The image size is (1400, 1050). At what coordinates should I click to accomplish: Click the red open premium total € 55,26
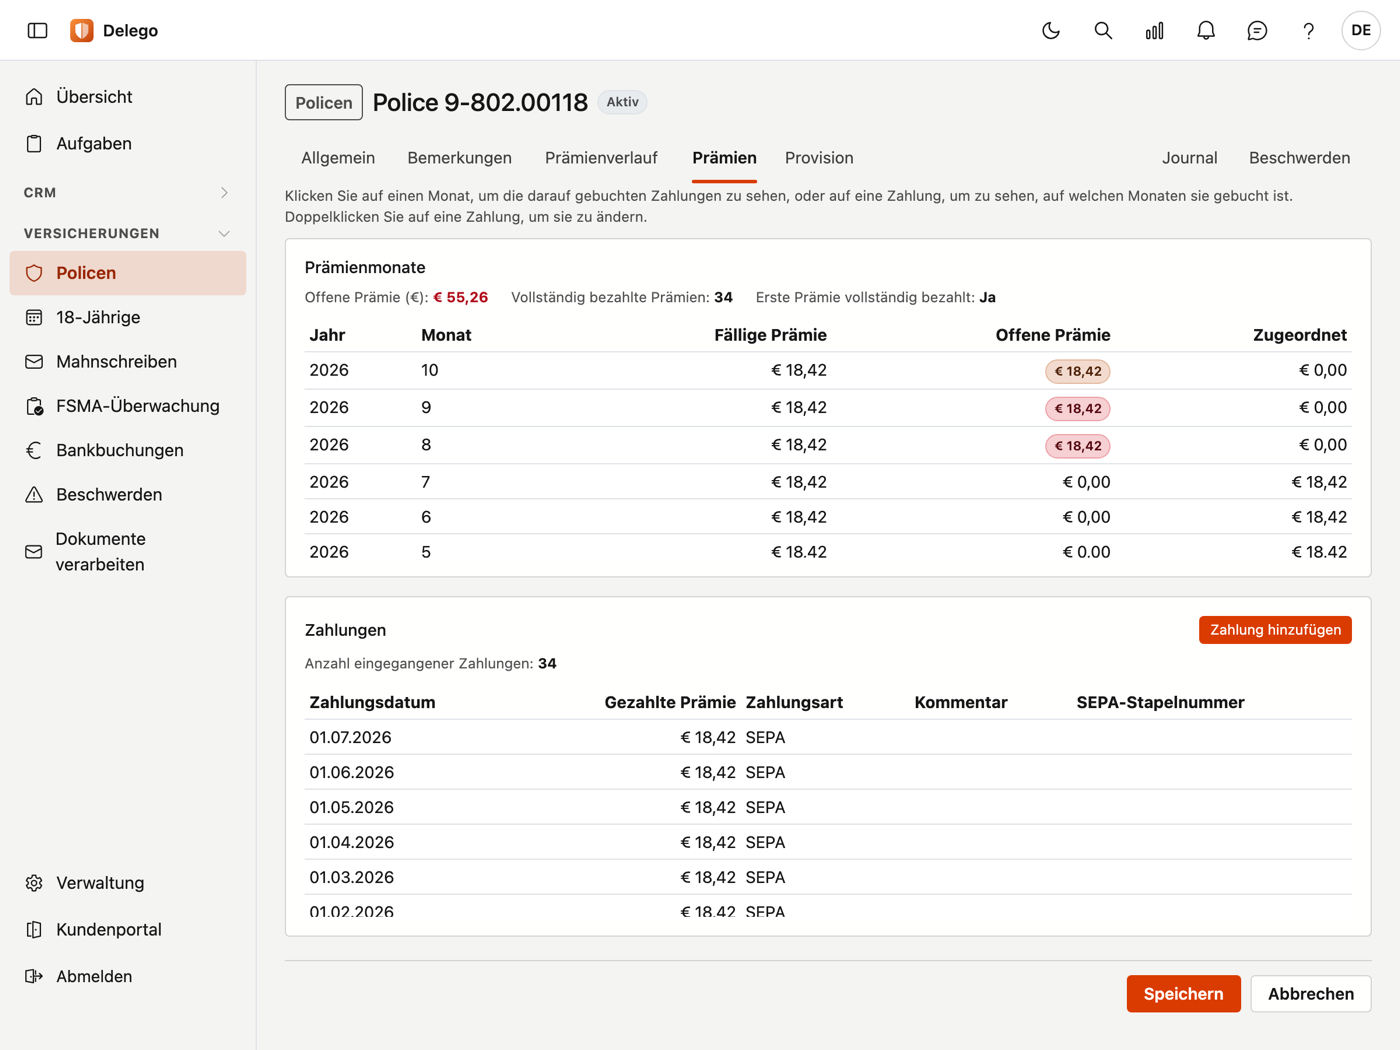tap(460, 297)
